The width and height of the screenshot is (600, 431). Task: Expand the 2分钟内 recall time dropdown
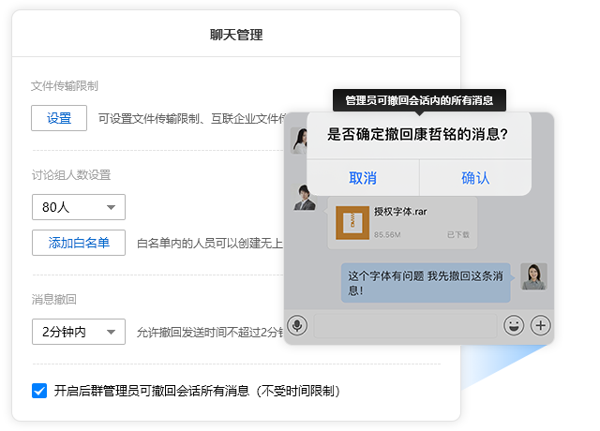click(x=78, y=331)
